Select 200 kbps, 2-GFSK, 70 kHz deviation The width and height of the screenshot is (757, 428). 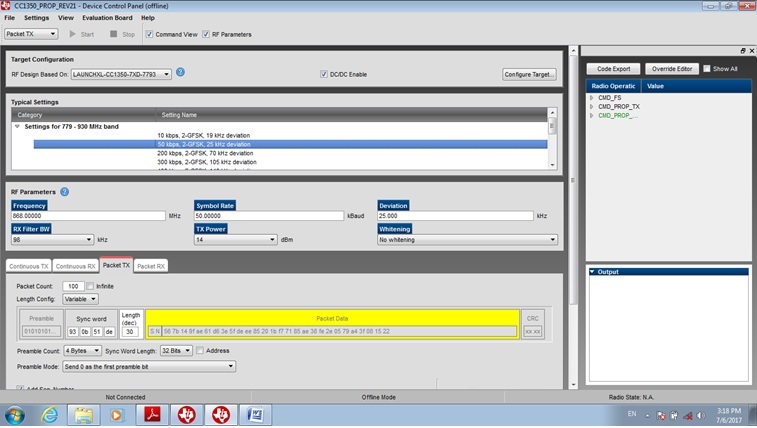tap(205, 153)
